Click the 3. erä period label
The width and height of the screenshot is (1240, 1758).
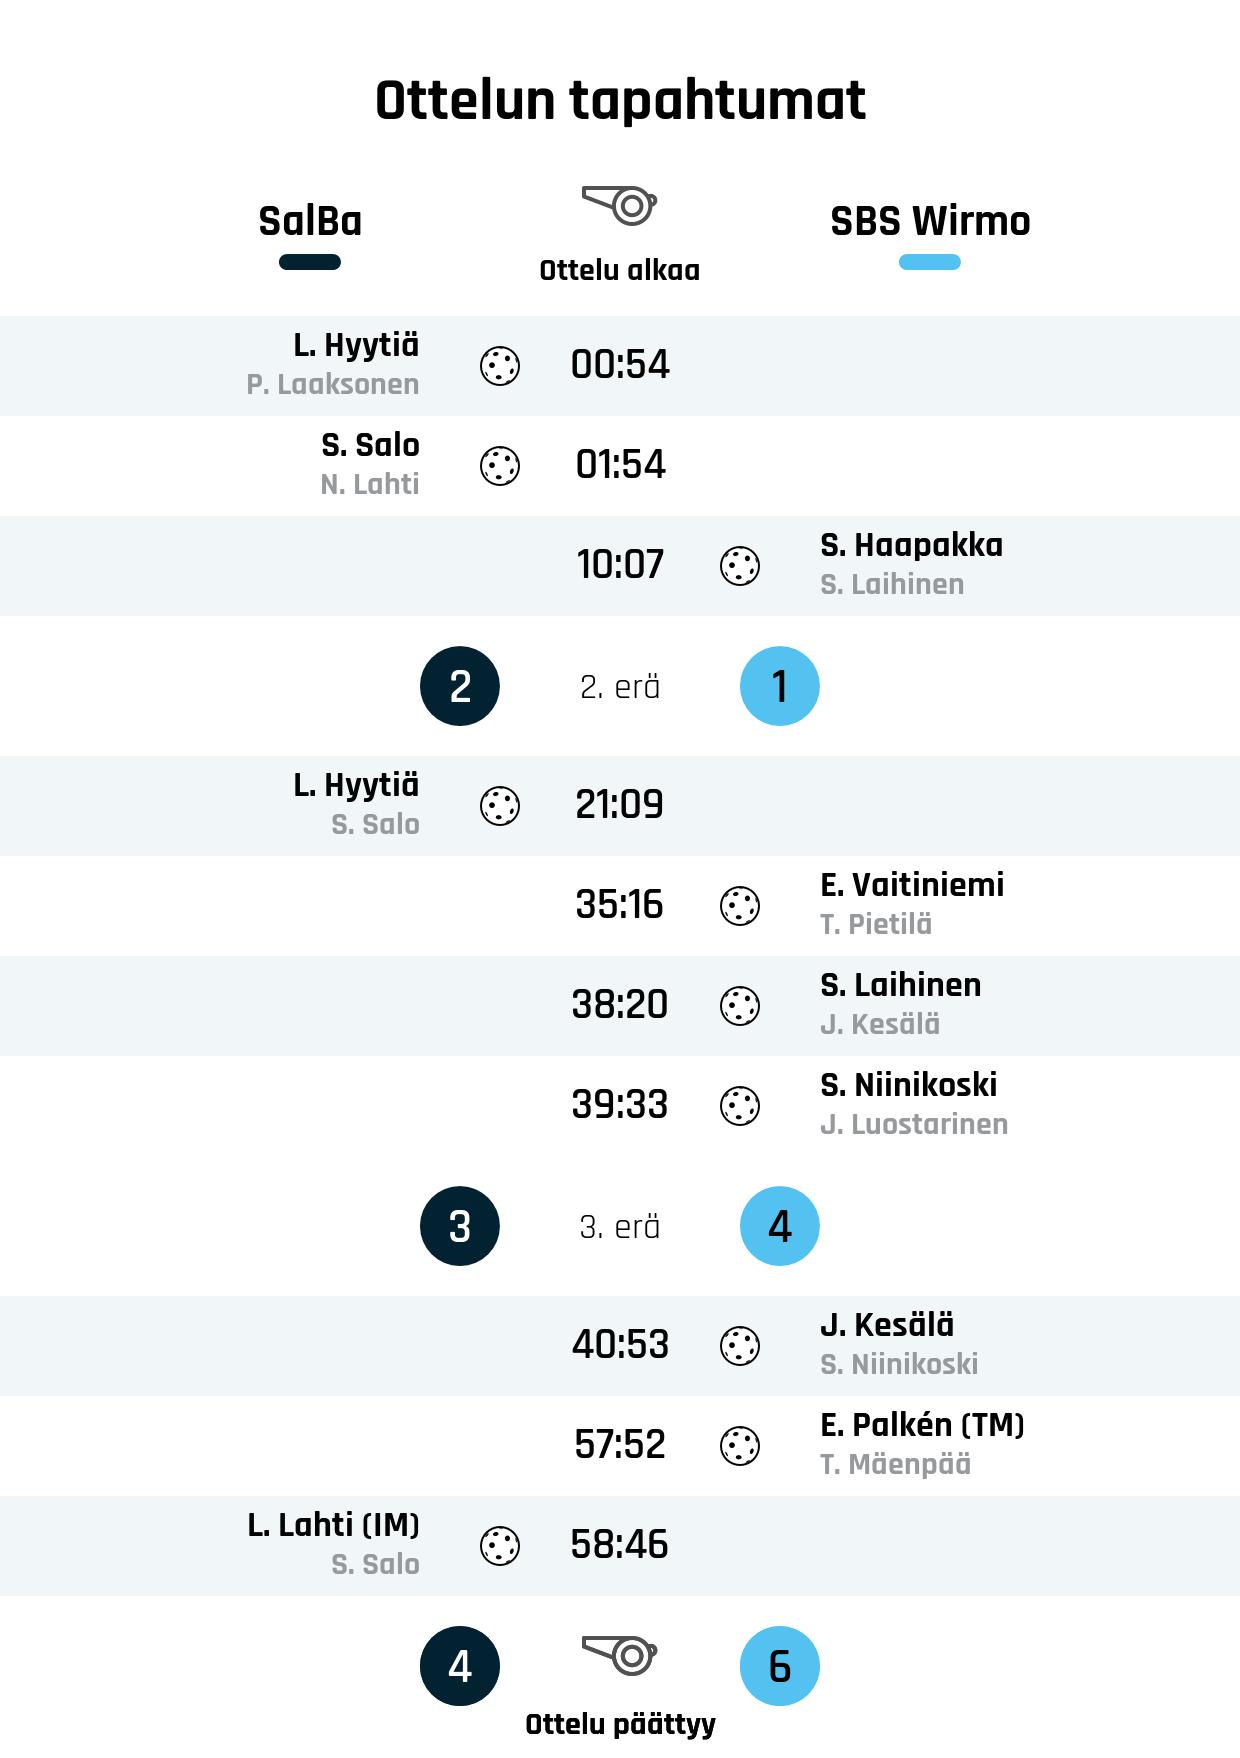click(x=620, y=1227)
